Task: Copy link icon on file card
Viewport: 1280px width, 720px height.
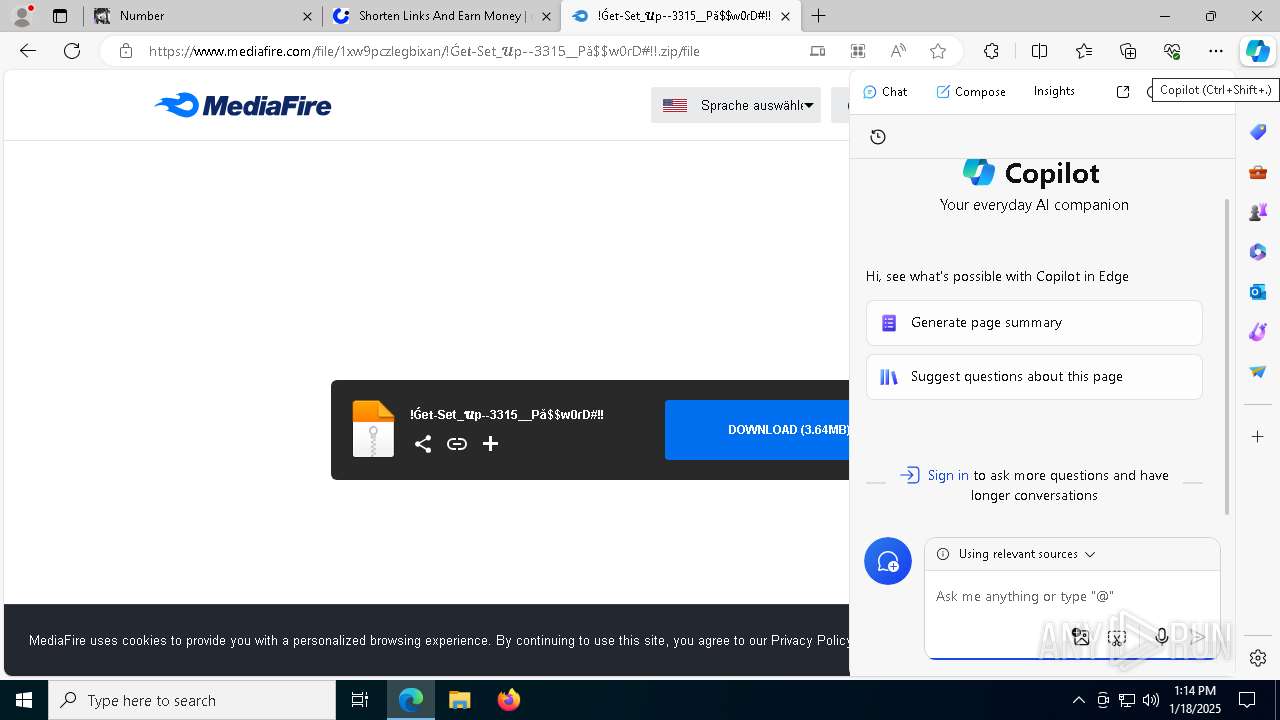Action: [x=457, y=444]
